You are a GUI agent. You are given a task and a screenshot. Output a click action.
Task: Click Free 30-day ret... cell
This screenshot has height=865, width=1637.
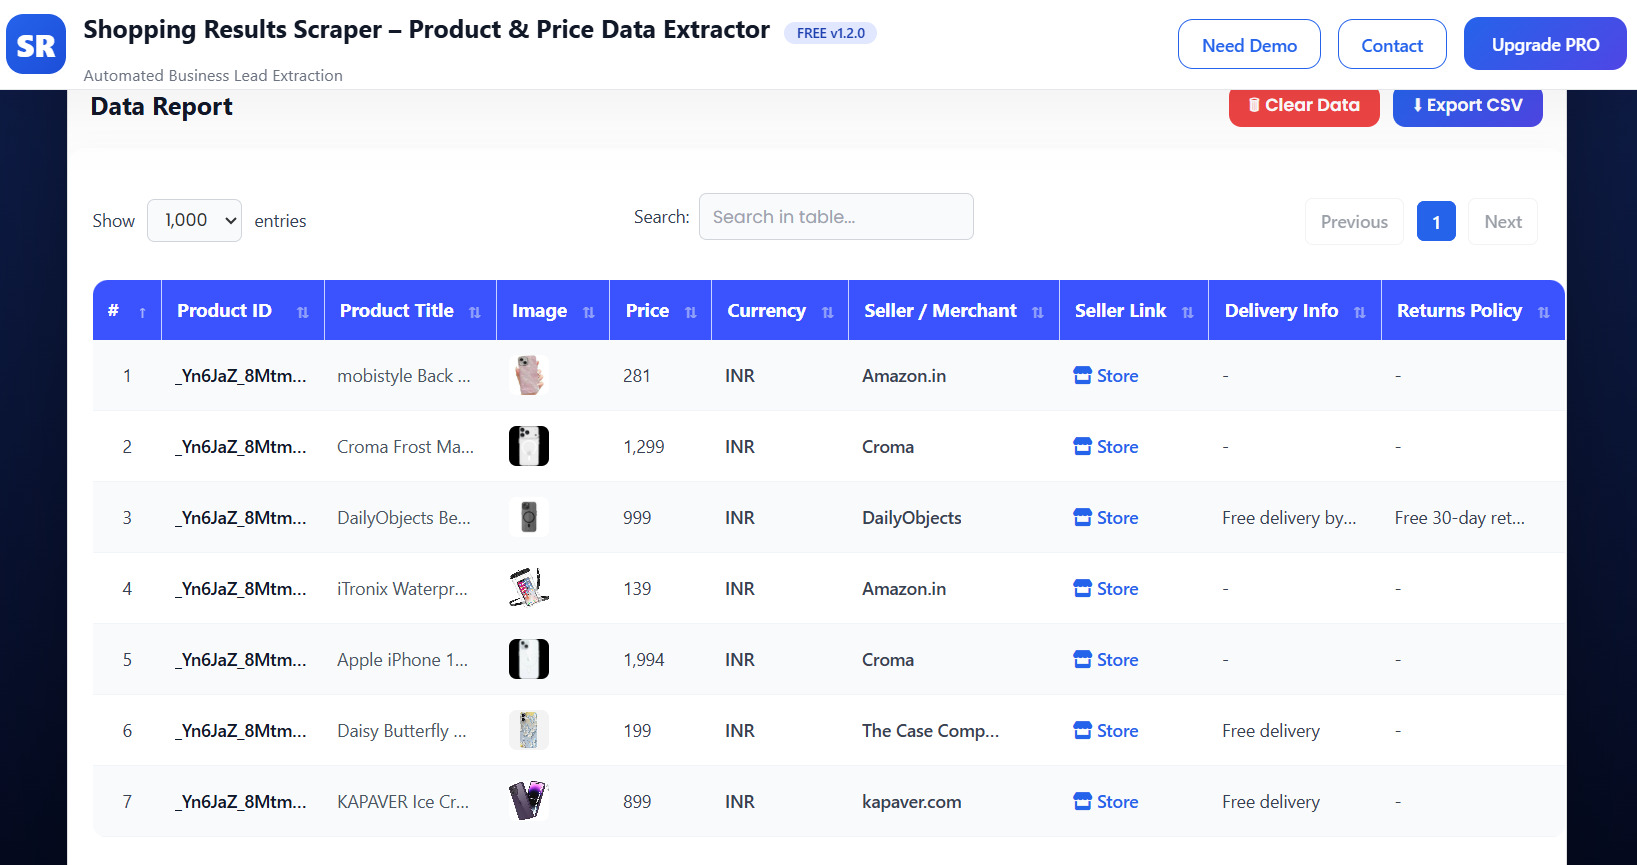(1460, 518)
